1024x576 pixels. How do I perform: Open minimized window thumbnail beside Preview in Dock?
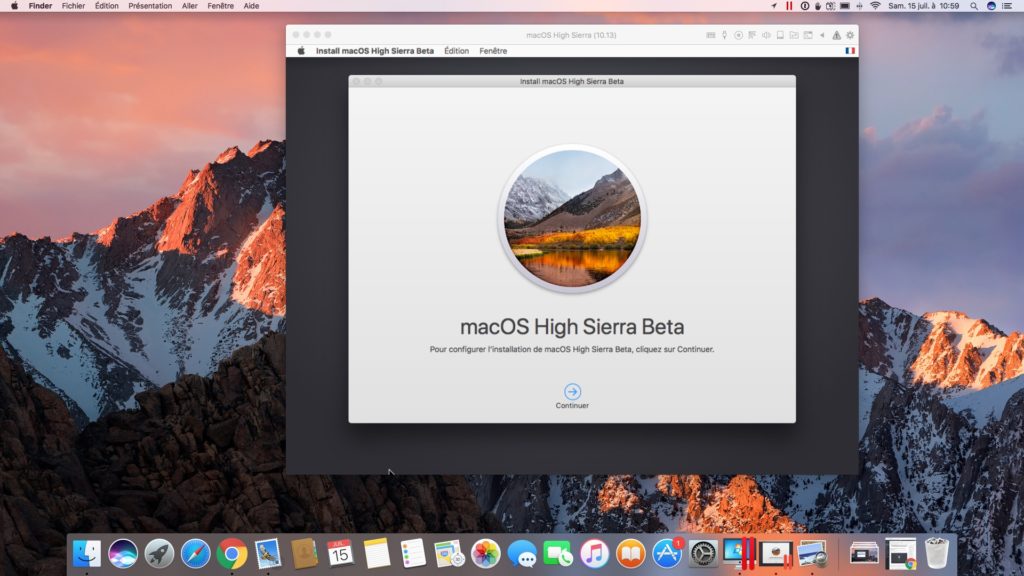pyautogui.click(x=864, y=554)
